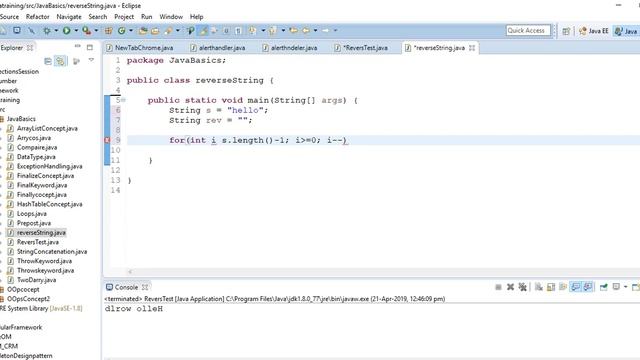
Task: Select the OOpsConcept2 package
Action: [x=28, y=299]
